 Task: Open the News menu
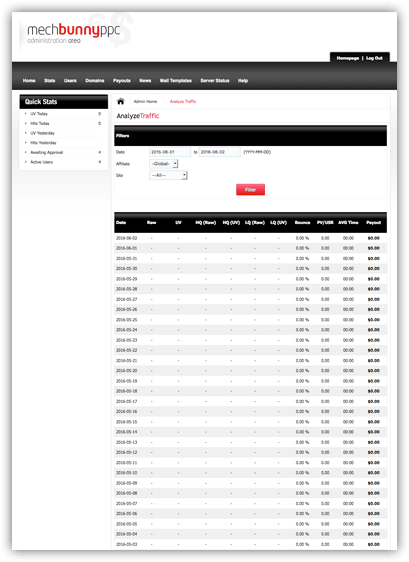click(x=145, y=81)
